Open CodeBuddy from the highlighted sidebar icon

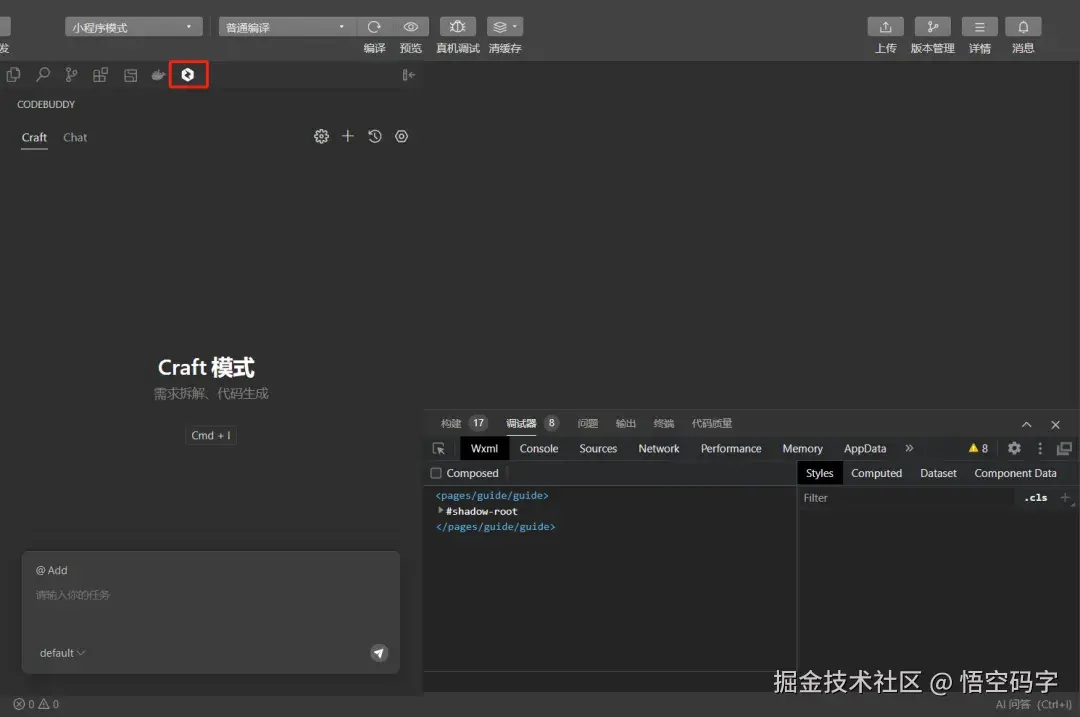click(188, 74)
